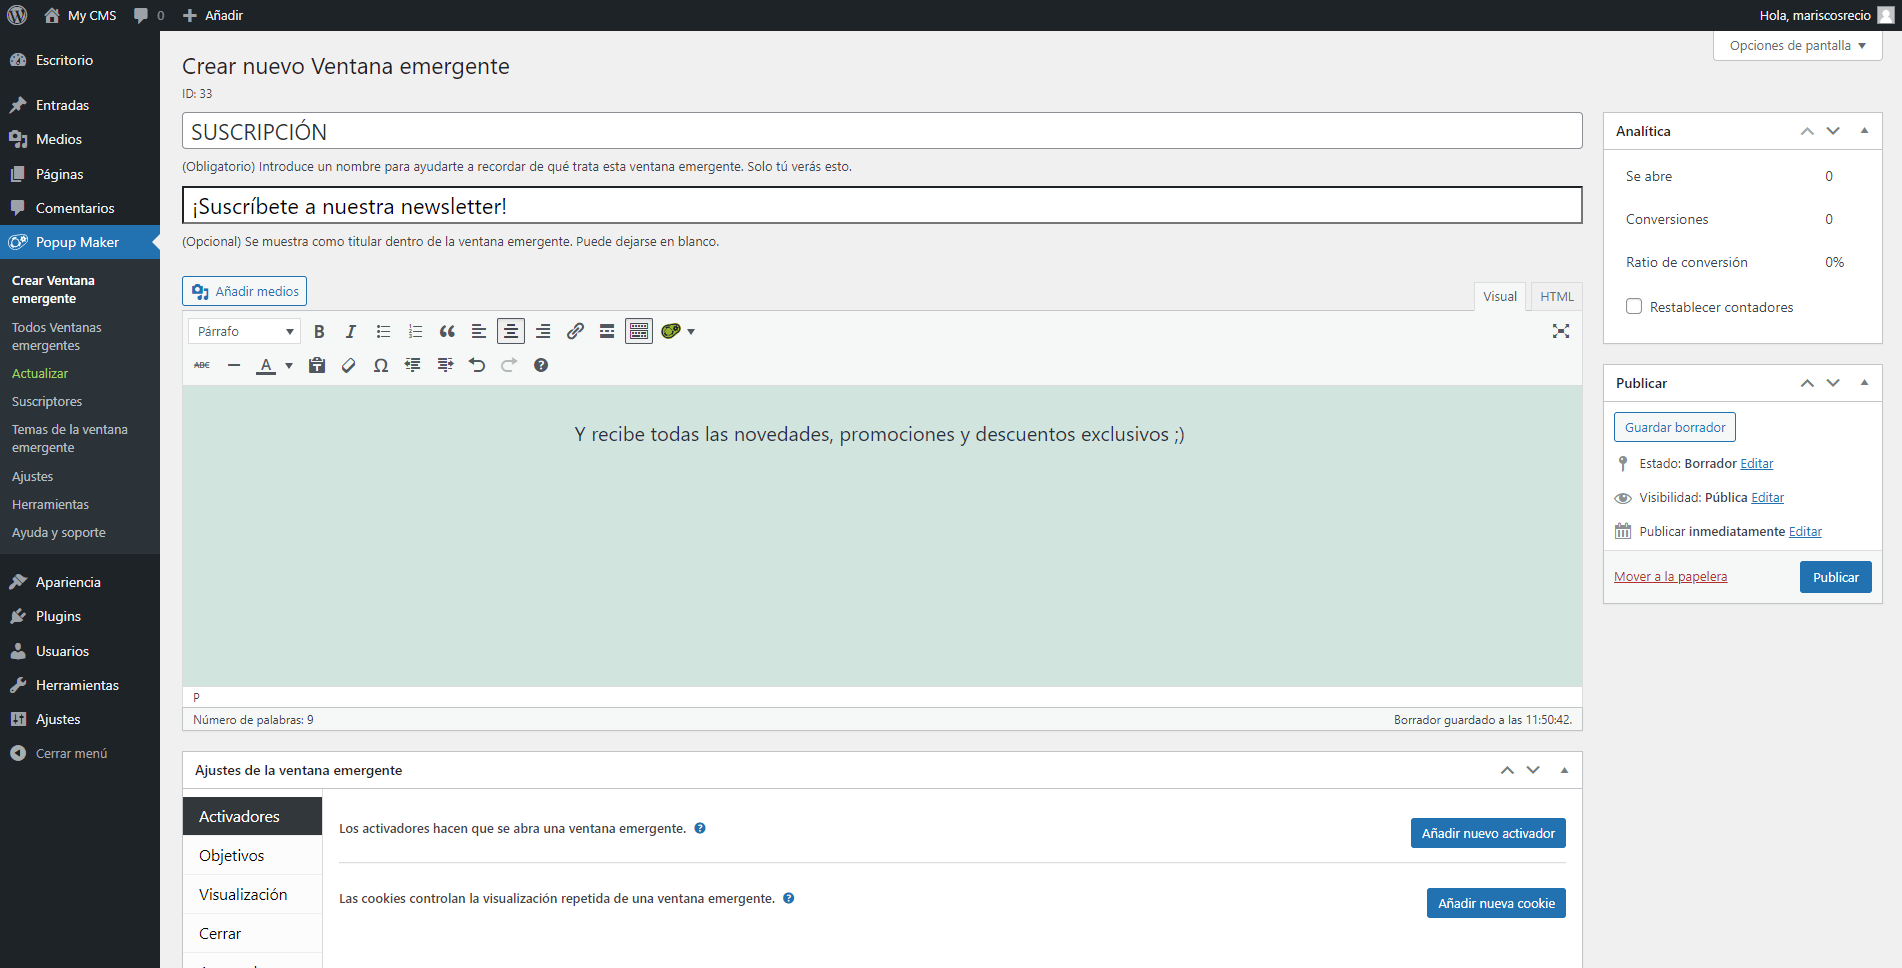Paste as plain text
1902x968 pixels.
tap(317, 365)
